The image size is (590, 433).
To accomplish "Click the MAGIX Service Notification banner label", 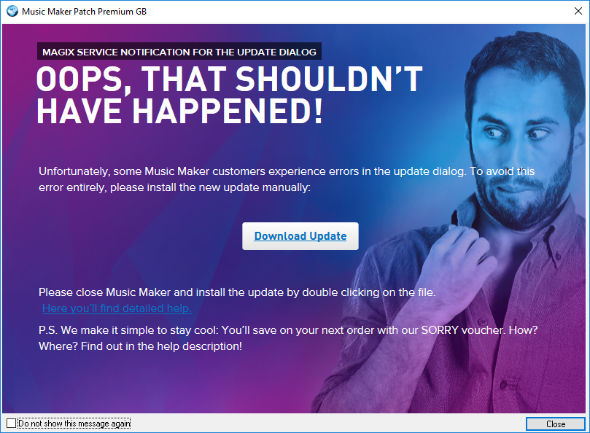I will click(179, 52).
